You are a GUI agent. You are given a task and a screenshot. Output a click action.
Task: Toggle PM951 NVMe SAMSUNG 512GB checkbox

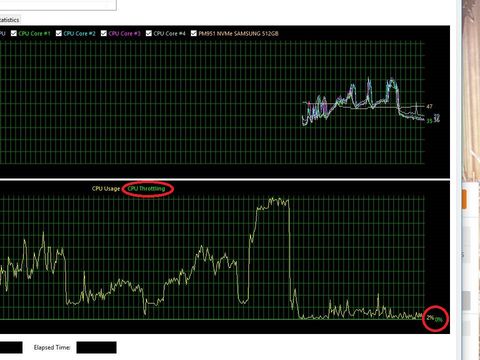click(194, 33)
